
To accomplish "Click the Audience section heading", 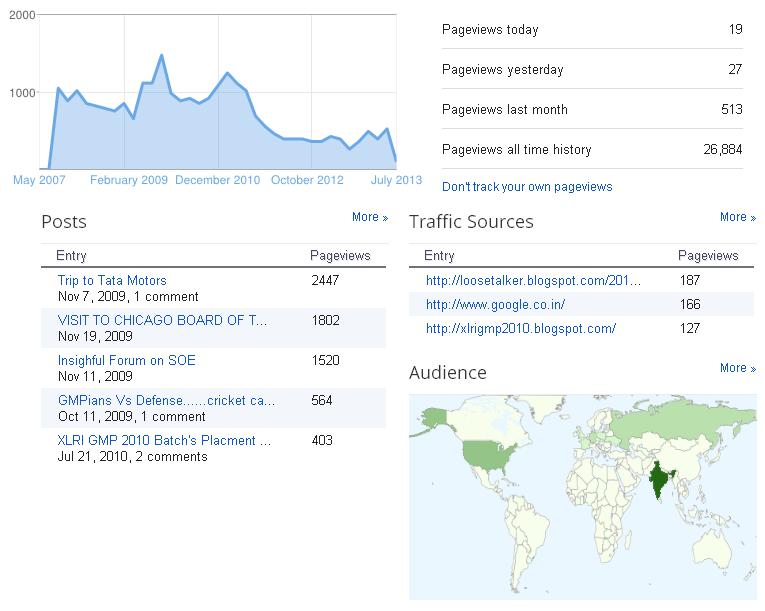I will click(448, 373).
